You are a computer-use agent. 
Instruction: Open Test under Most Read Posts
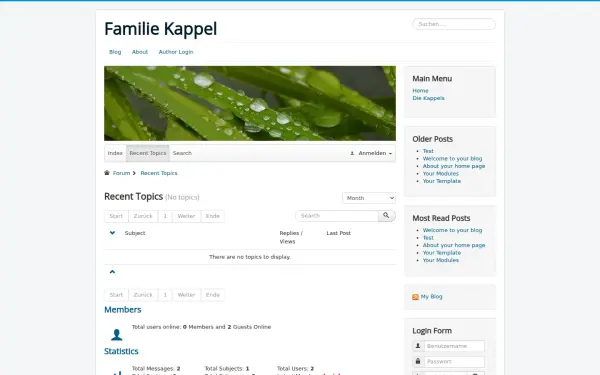[428, 238]
